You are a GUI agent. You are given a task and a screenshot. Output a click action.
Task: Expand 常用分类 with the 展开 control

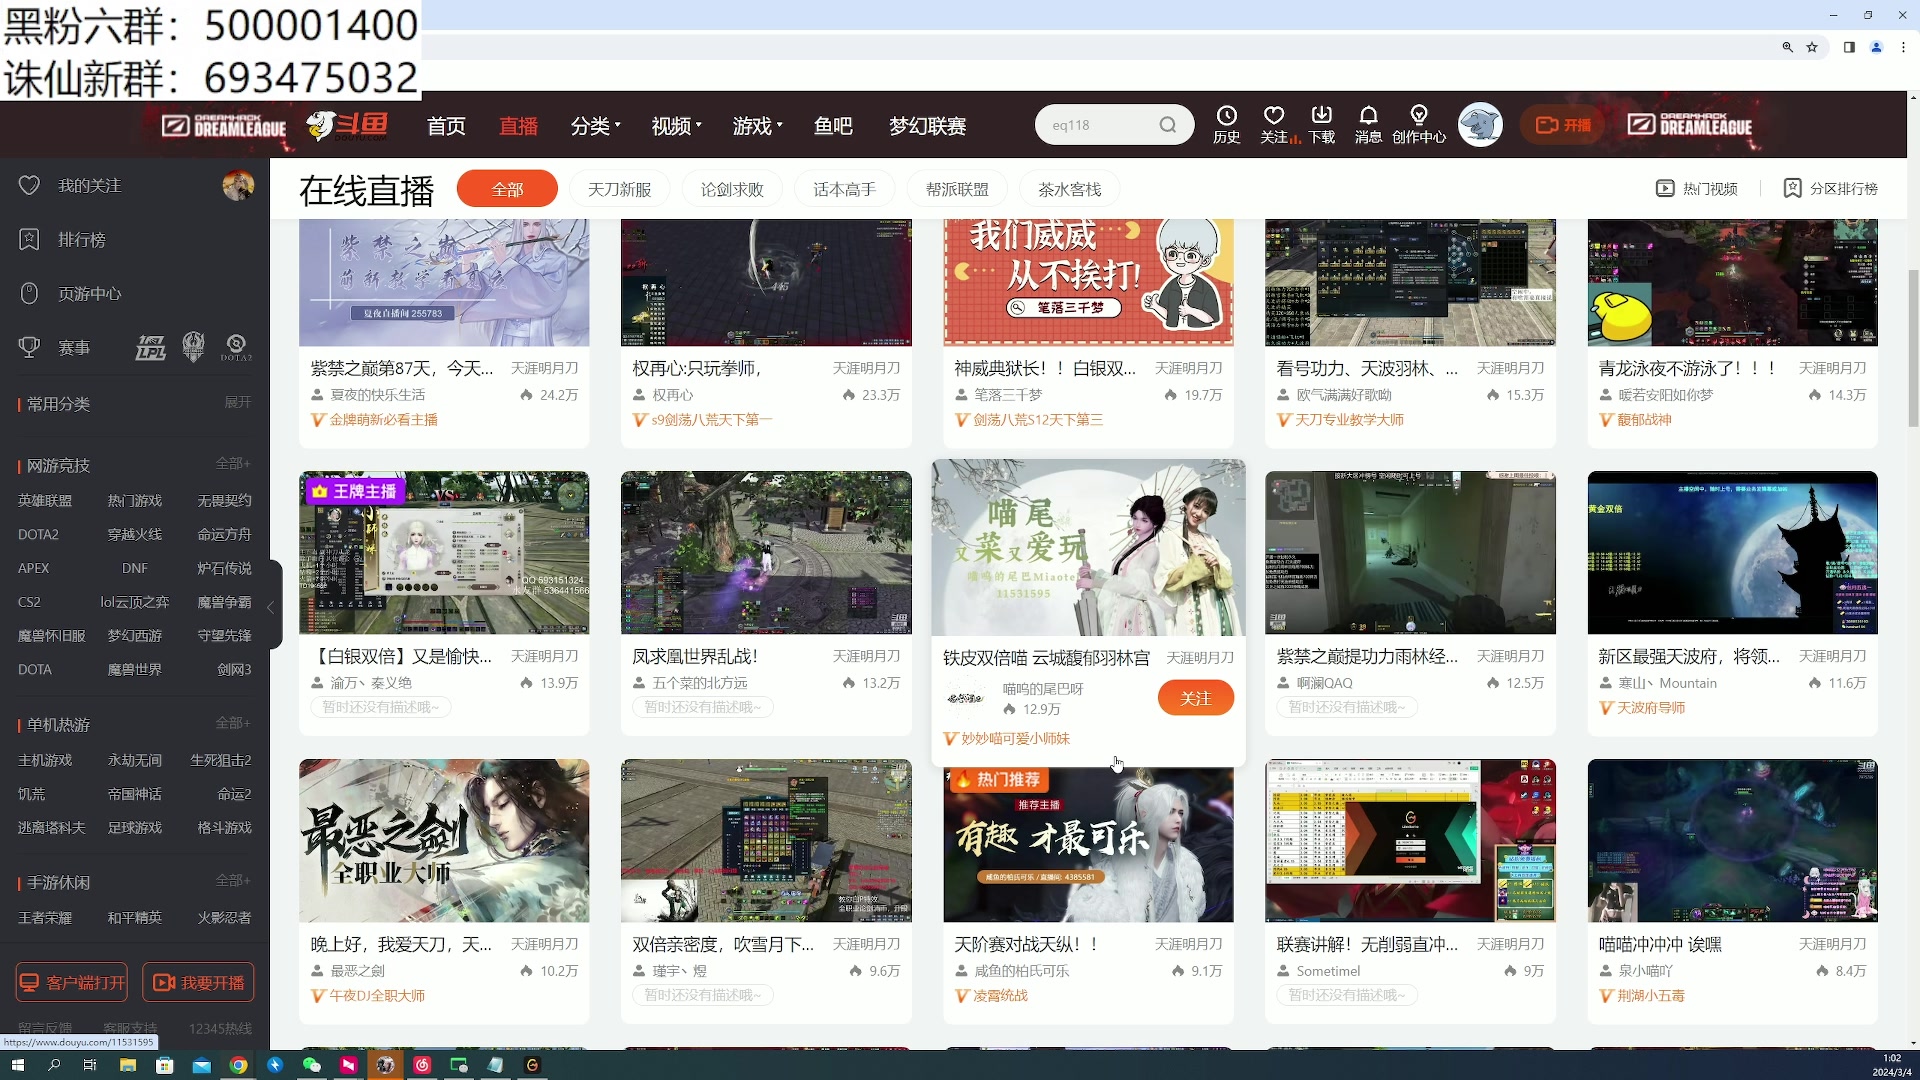tap(237, 402)
